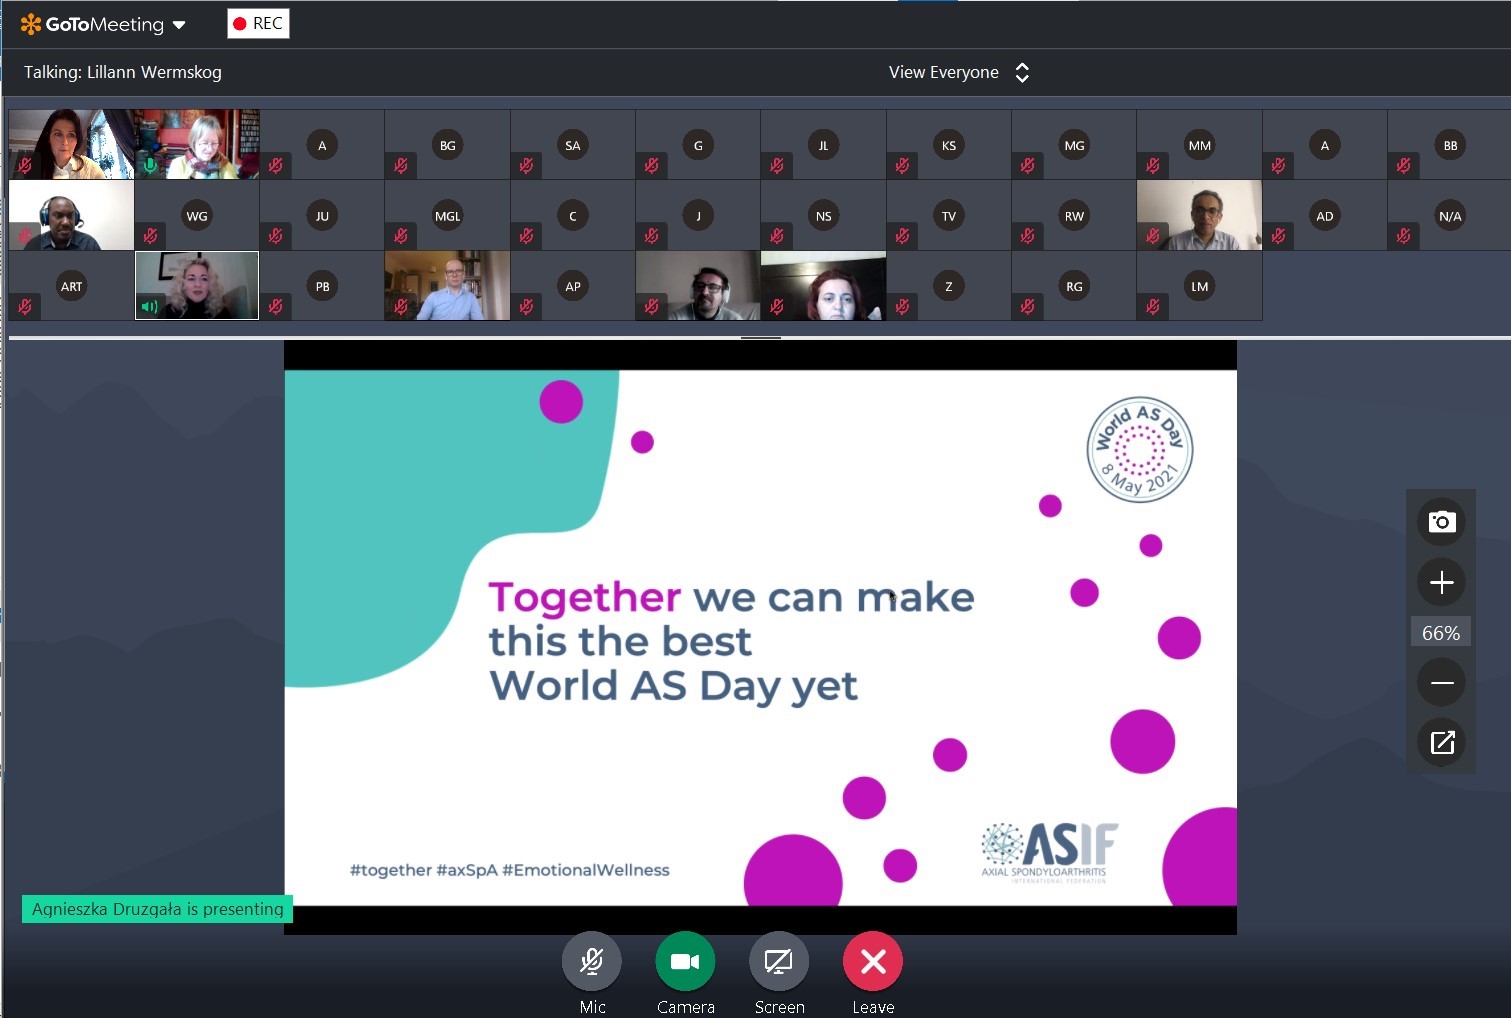This screenshot has height=1018, width=1511.
Task: Click the LM participant avatar
Action: click(1200, 286)
